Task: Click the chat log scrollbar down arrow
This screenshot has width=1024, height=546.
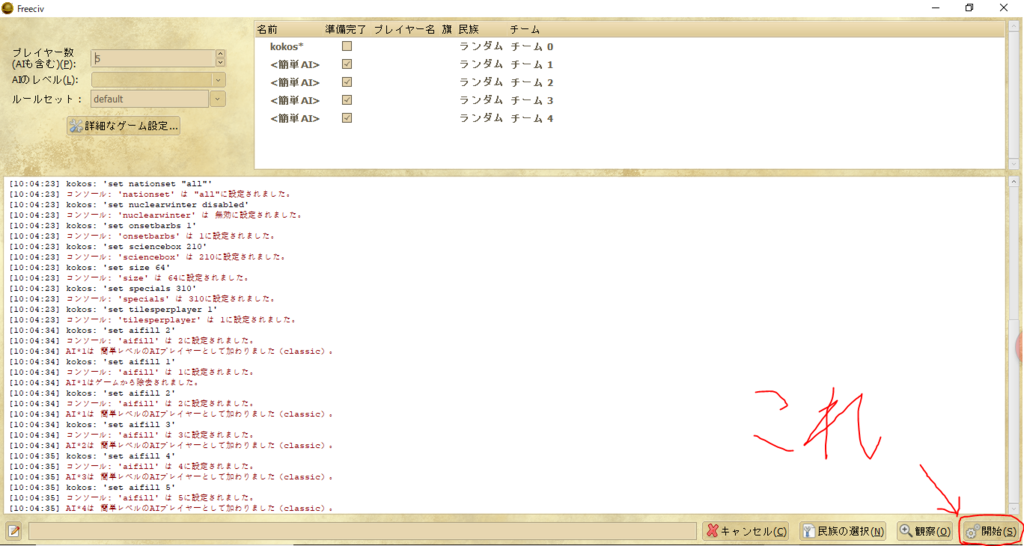Action: pyautogui.click(x=1013, y=508)
